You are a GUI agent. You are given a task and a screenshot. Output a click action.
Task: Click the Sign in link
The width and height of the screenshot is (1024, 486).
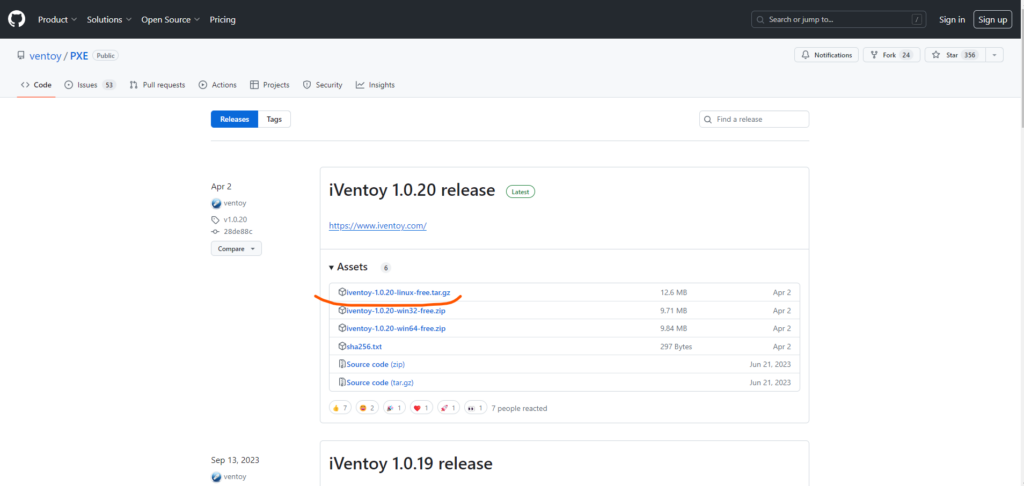[952, 20]
